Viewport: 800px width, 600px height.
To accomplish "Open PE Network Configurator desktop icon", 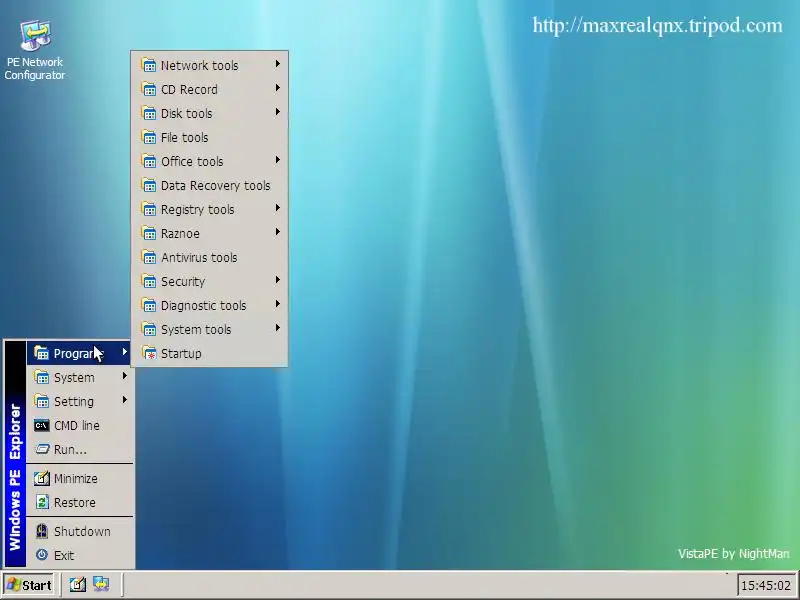I will coord(35,50).
